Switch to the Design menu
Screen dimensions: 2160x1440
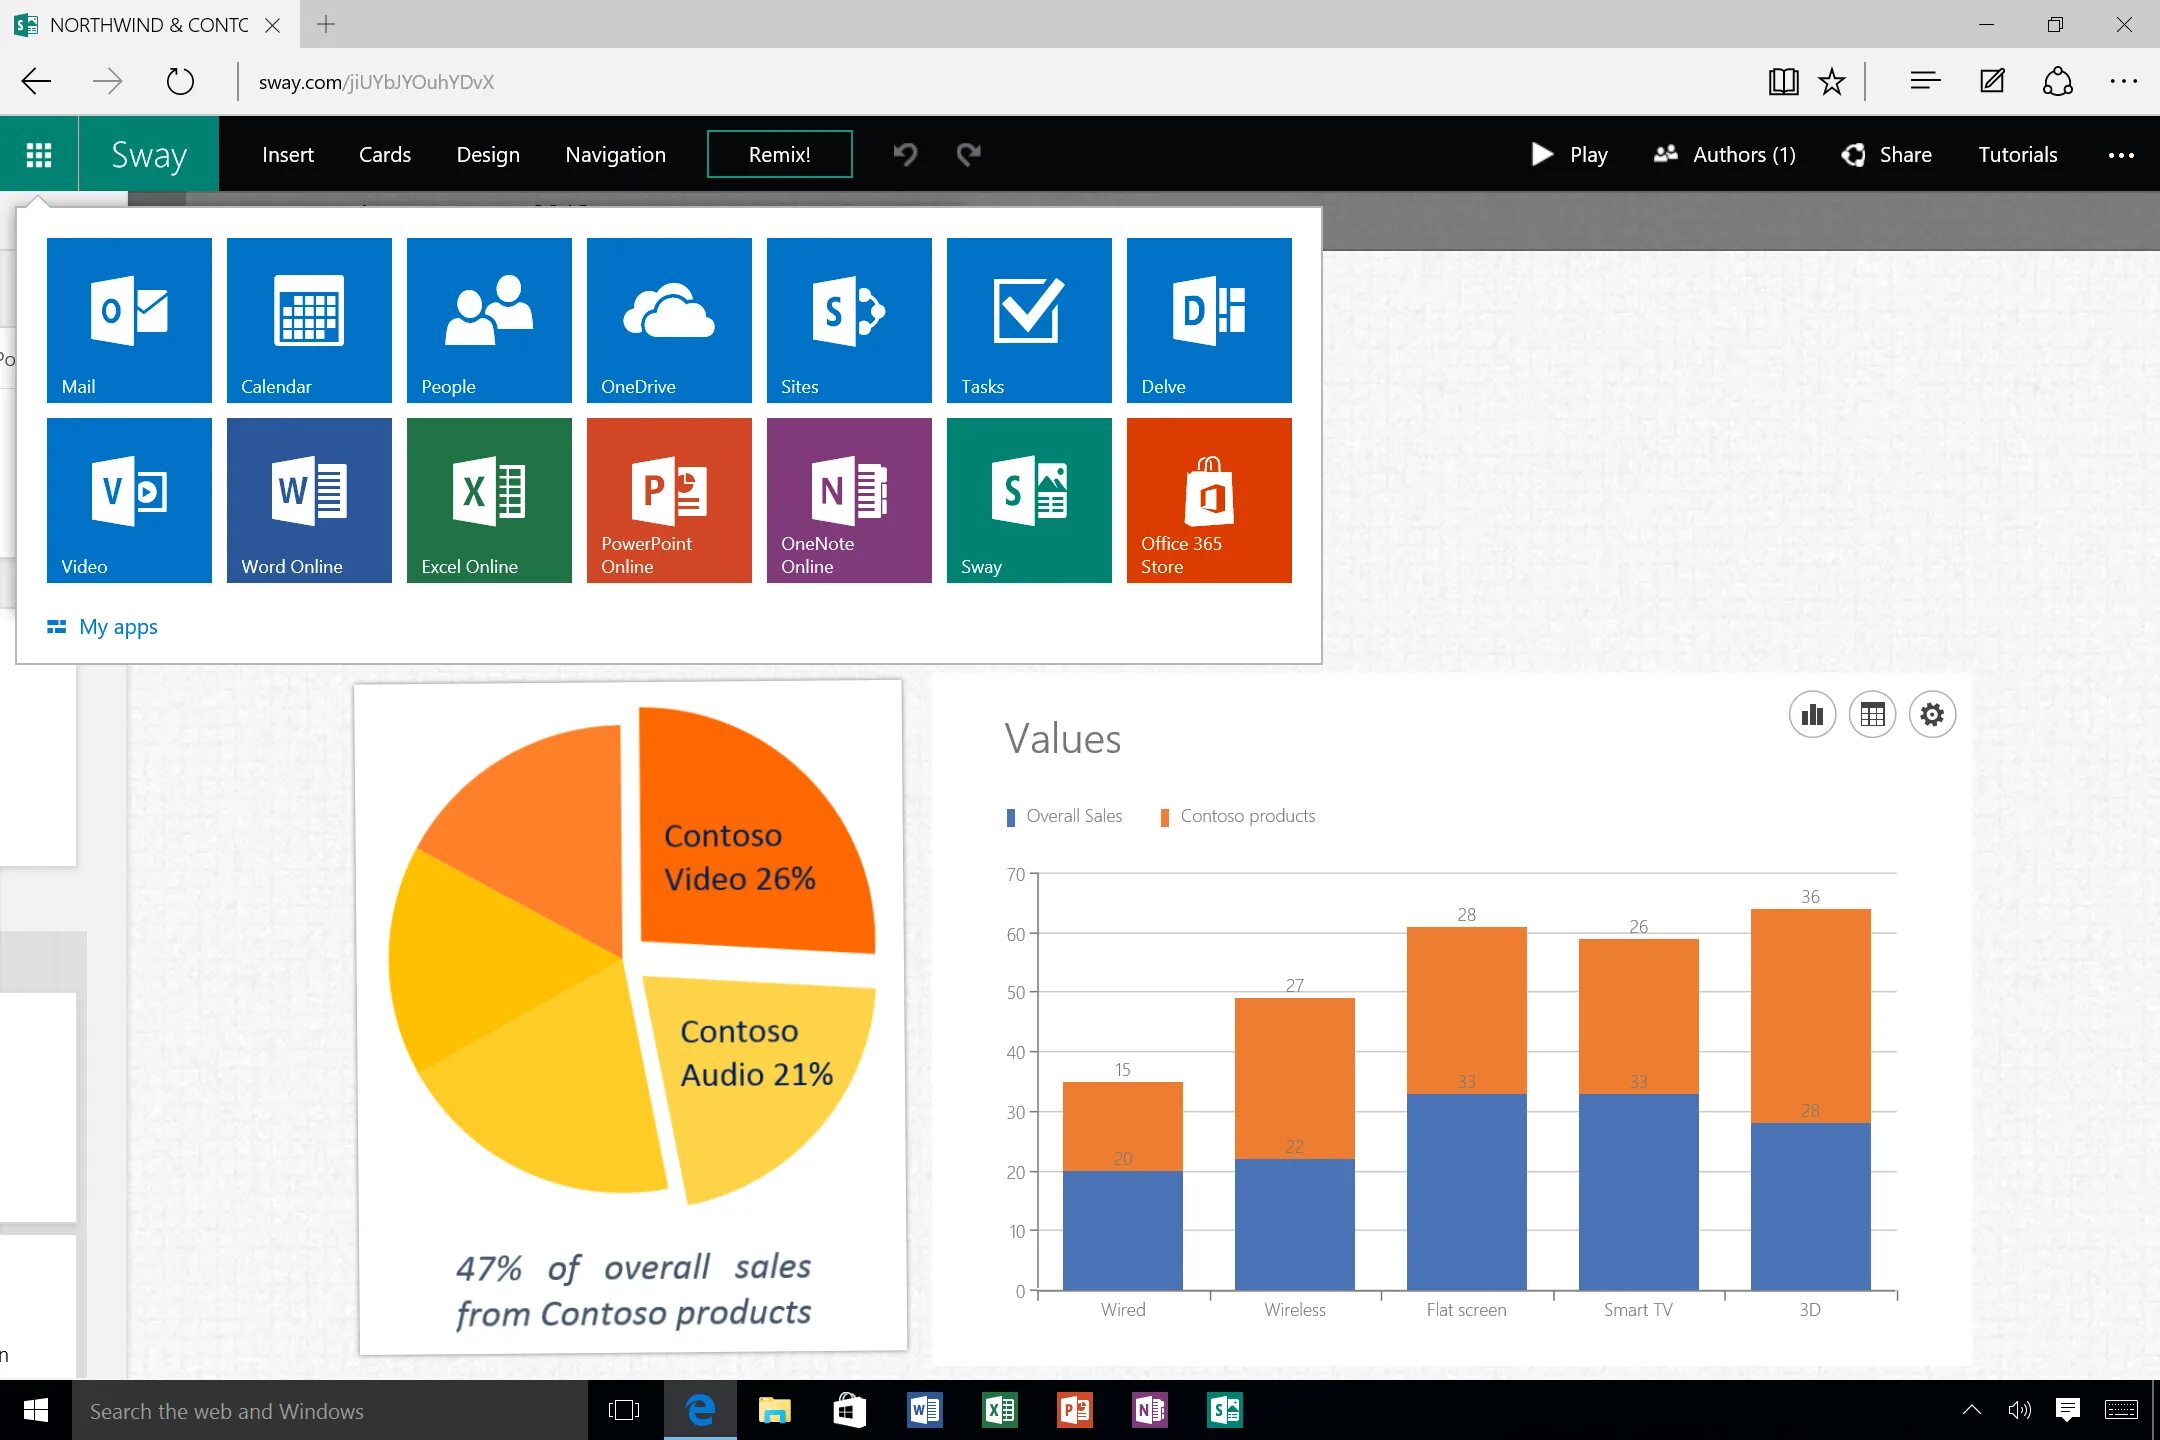[488, 154]
